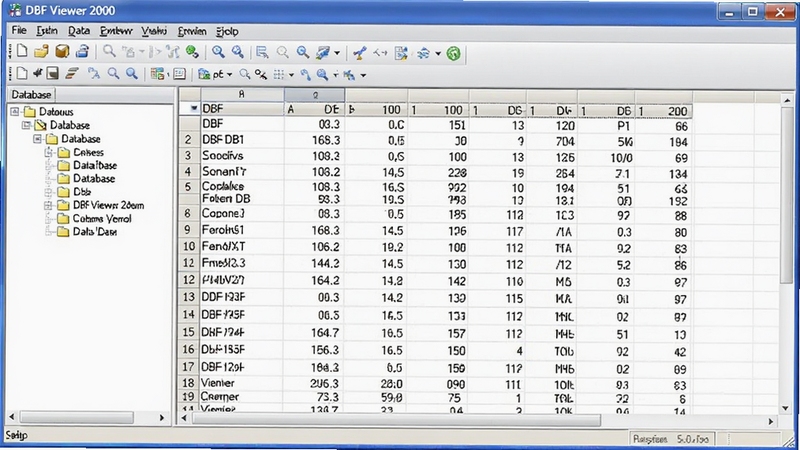Open the 'pE' dropdown in second toolbar

pos(229,75)
